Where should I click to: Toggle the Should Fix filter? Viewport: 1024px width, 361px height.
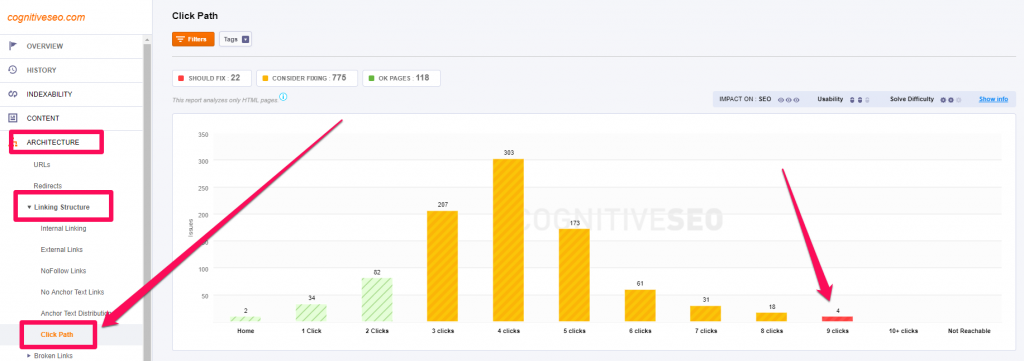pos(212,78)
